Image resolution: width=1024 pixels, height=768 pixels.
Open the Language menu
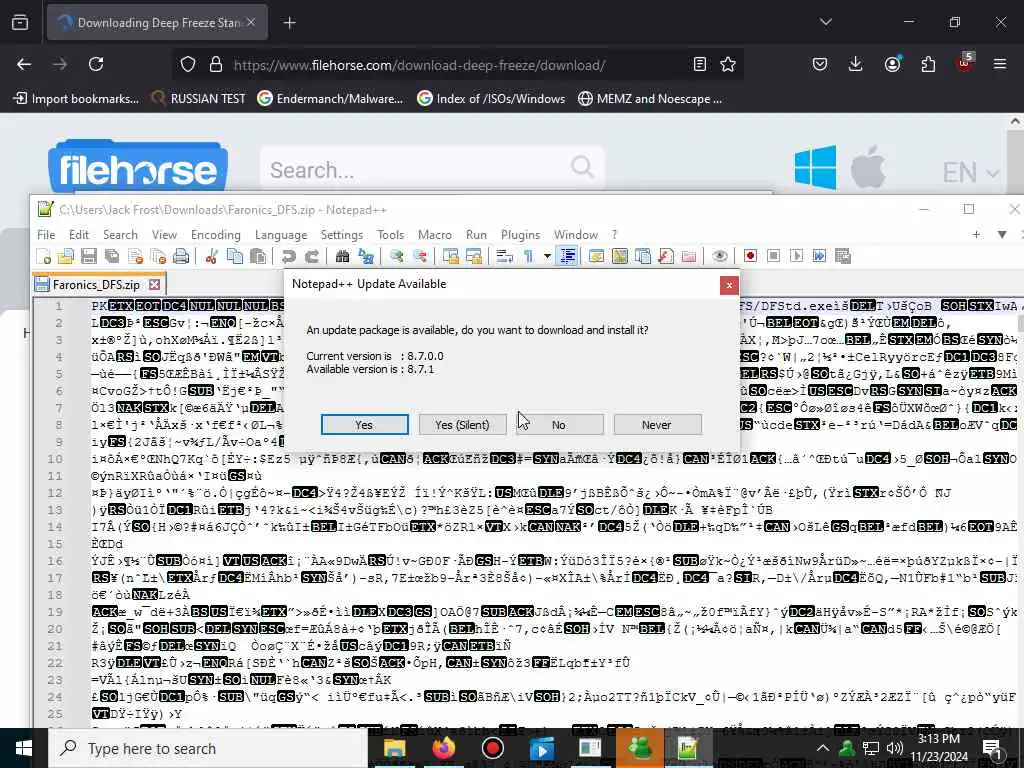pos(281,234)
